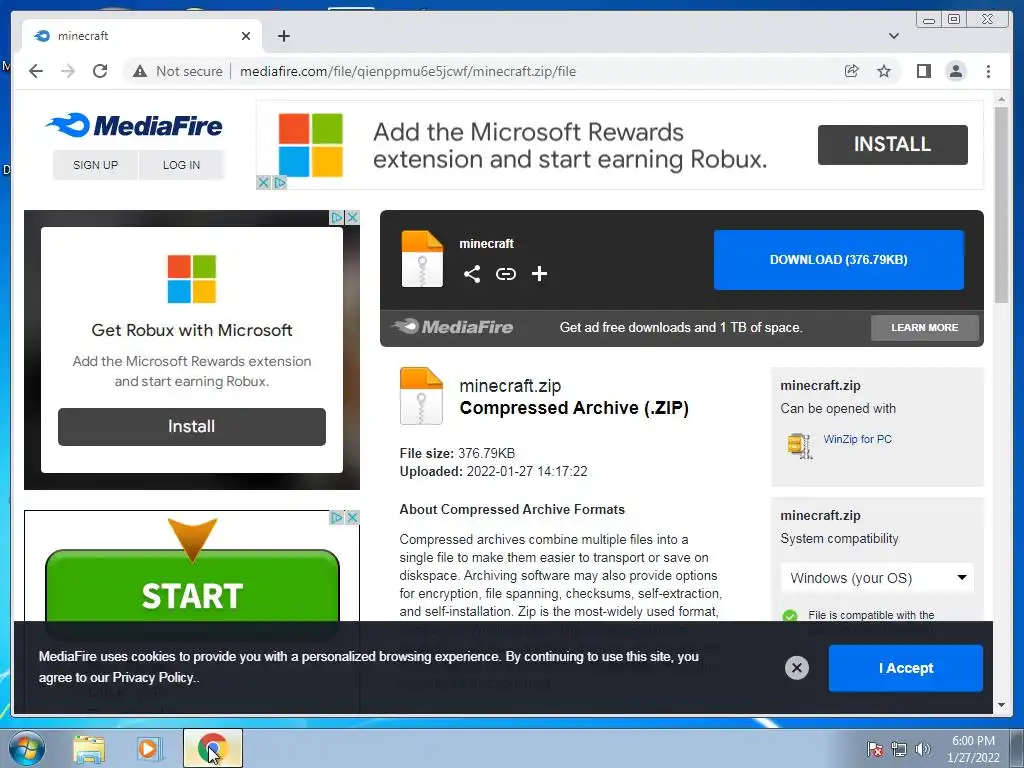Click the browser forward arrow
Screen dimensions: 1024x768
(x=68, y=71)
